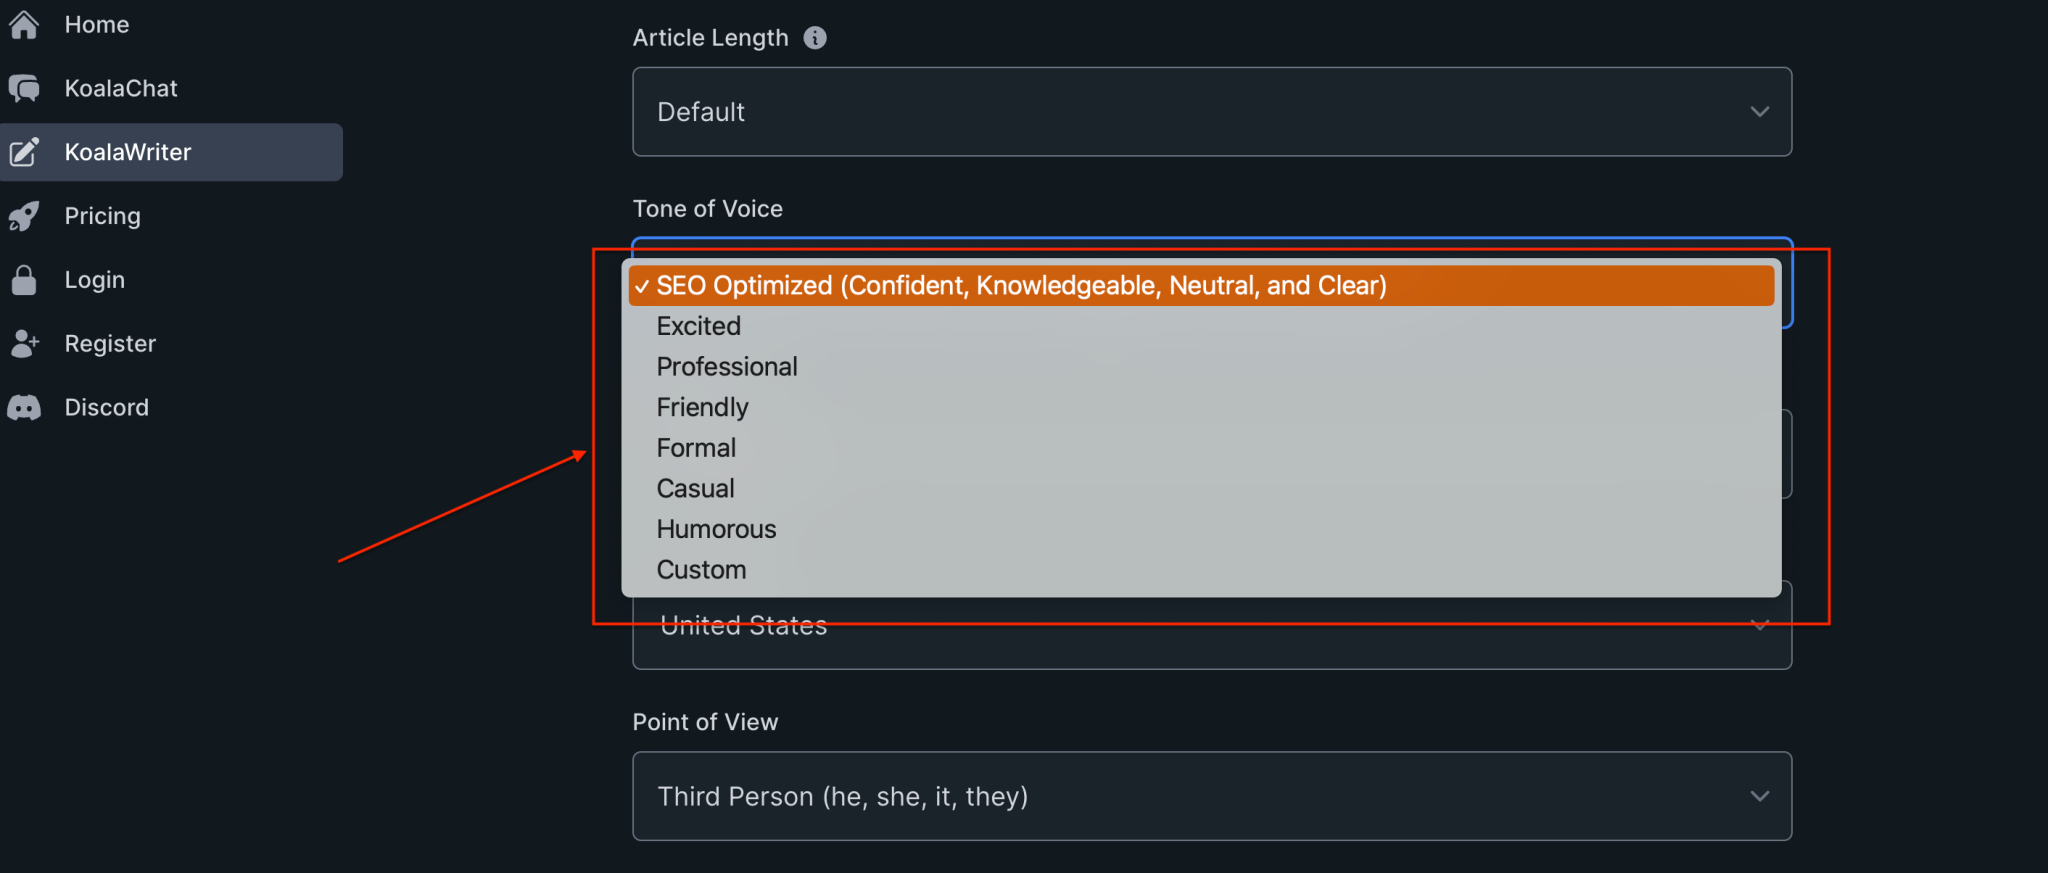This screenshot has width=2048, height=873.
Task: Click the Home house icon
Action: pos(24,24)
